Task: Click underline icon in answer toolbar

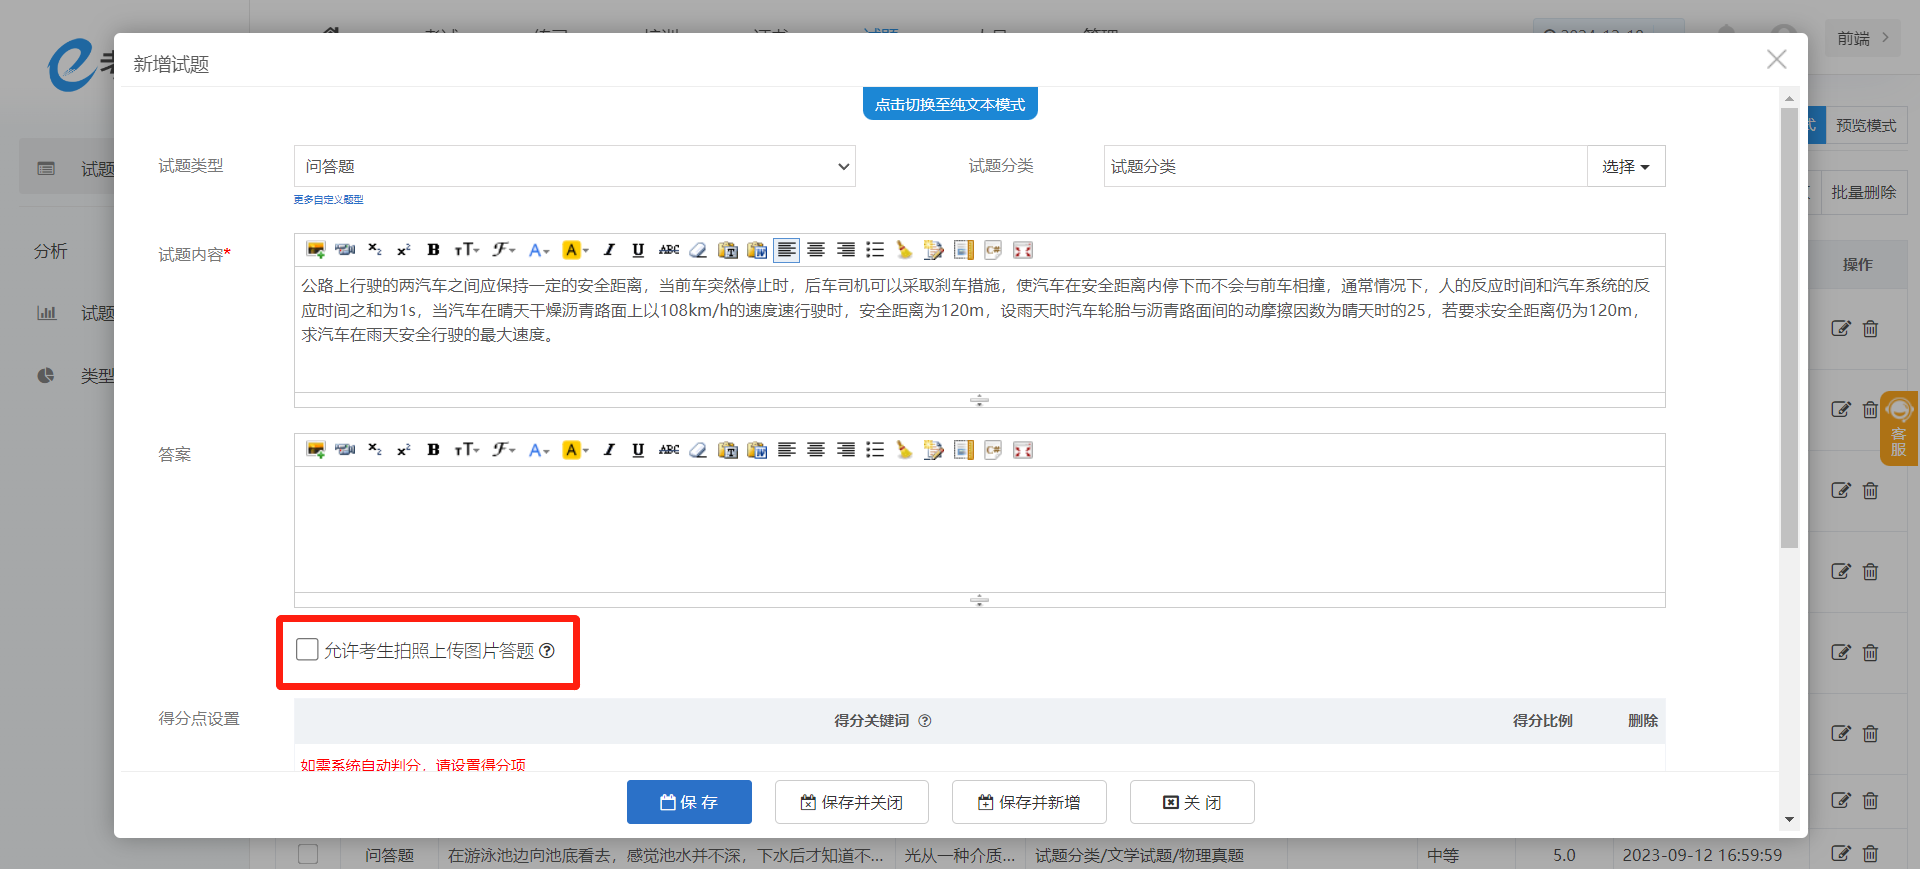Action: click(x=637, y=450)
